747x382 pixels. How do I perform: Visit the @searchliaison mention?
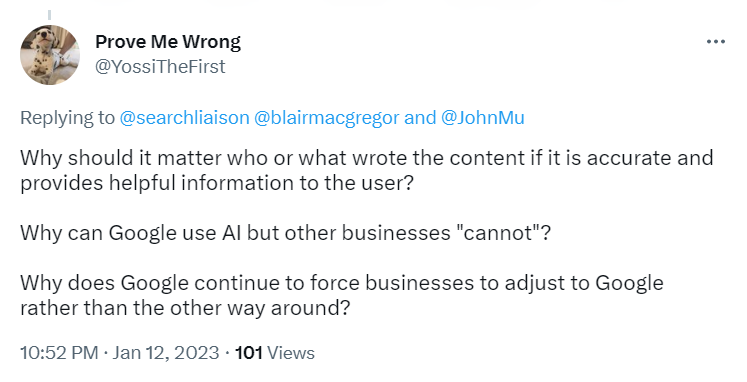(x=184, y=118)
